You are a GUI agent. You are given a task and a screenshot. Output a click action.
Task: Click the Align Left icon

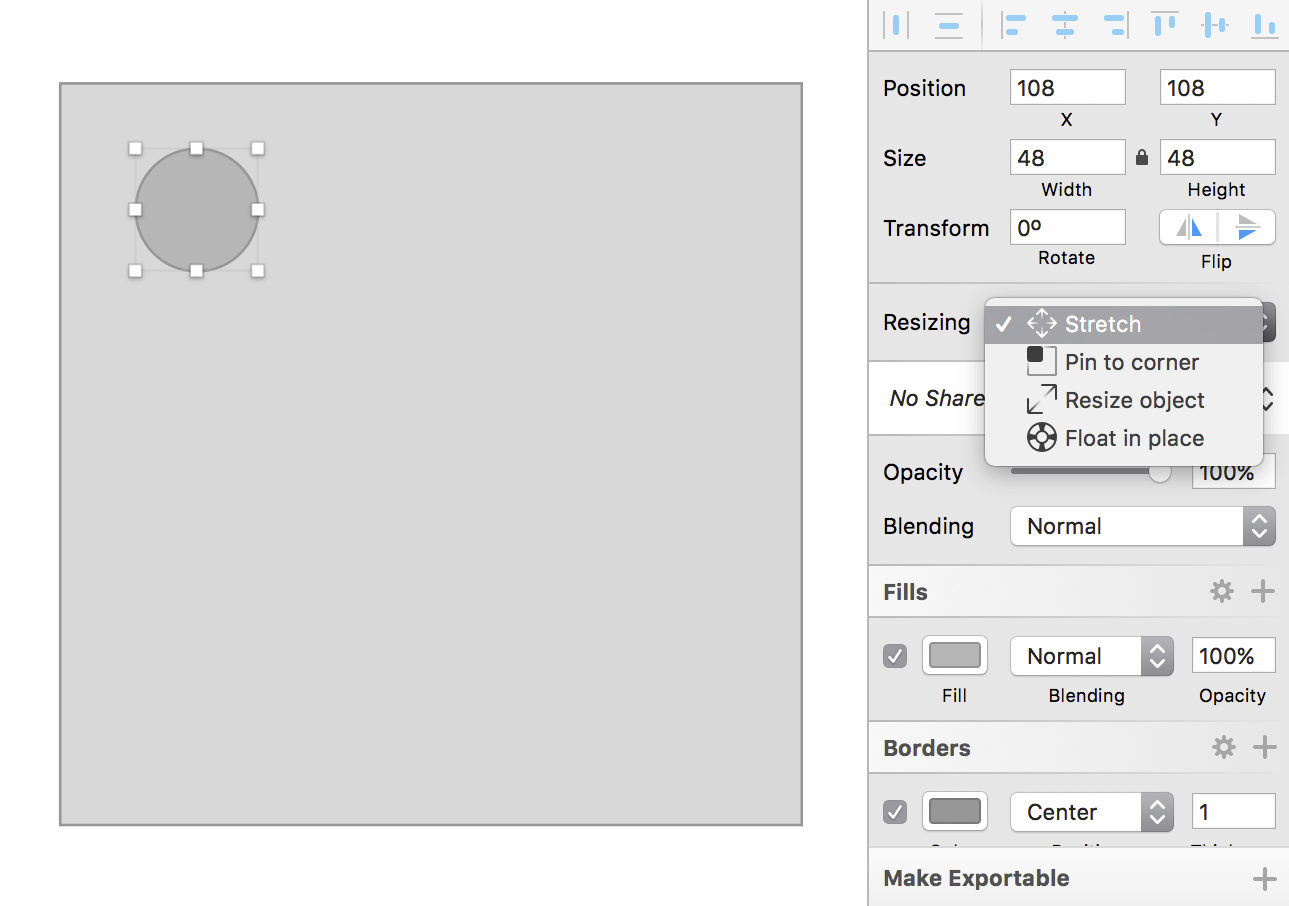pyautogui.click(x=1015, y=25)
